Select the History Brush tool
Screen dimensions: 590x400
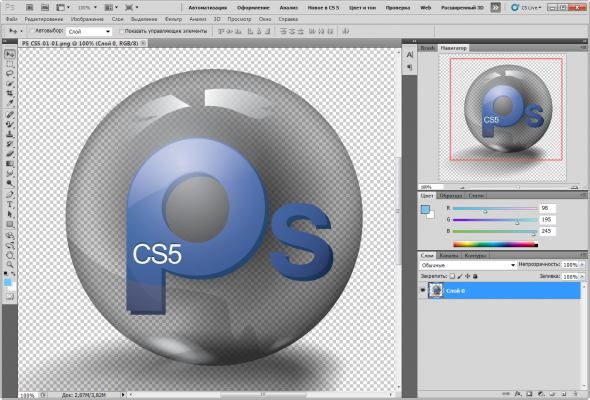[x=10, y=144]
